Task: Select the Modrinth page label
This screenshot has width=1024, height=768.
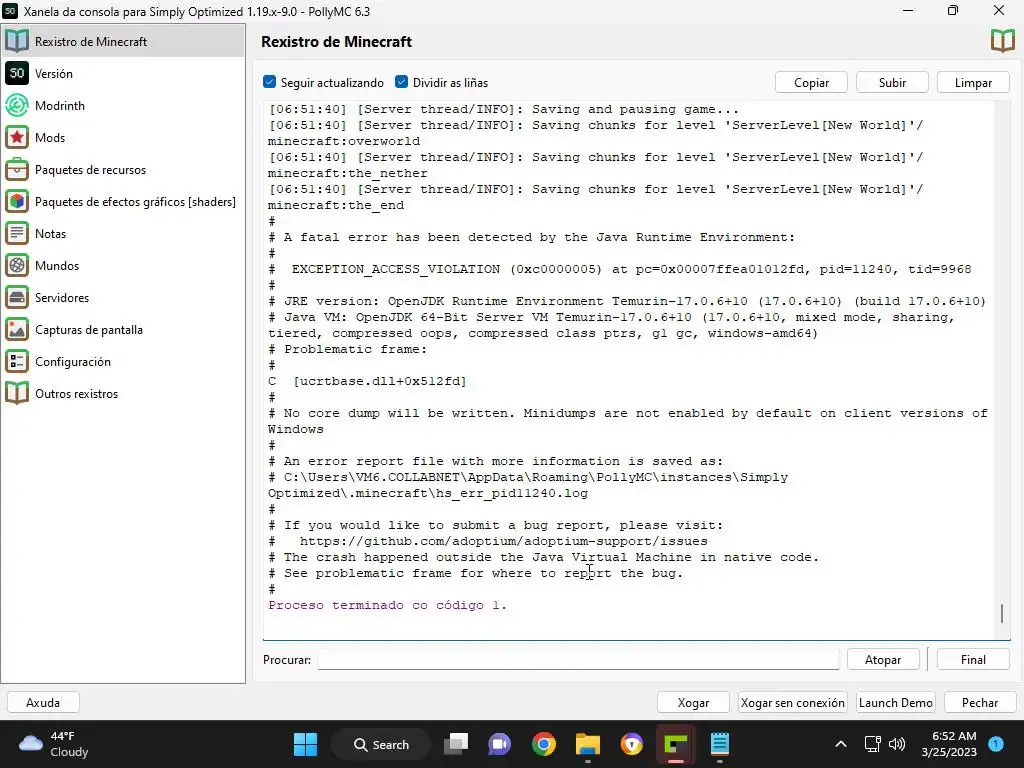Action: pyautogui.click(x=59, y=106)
